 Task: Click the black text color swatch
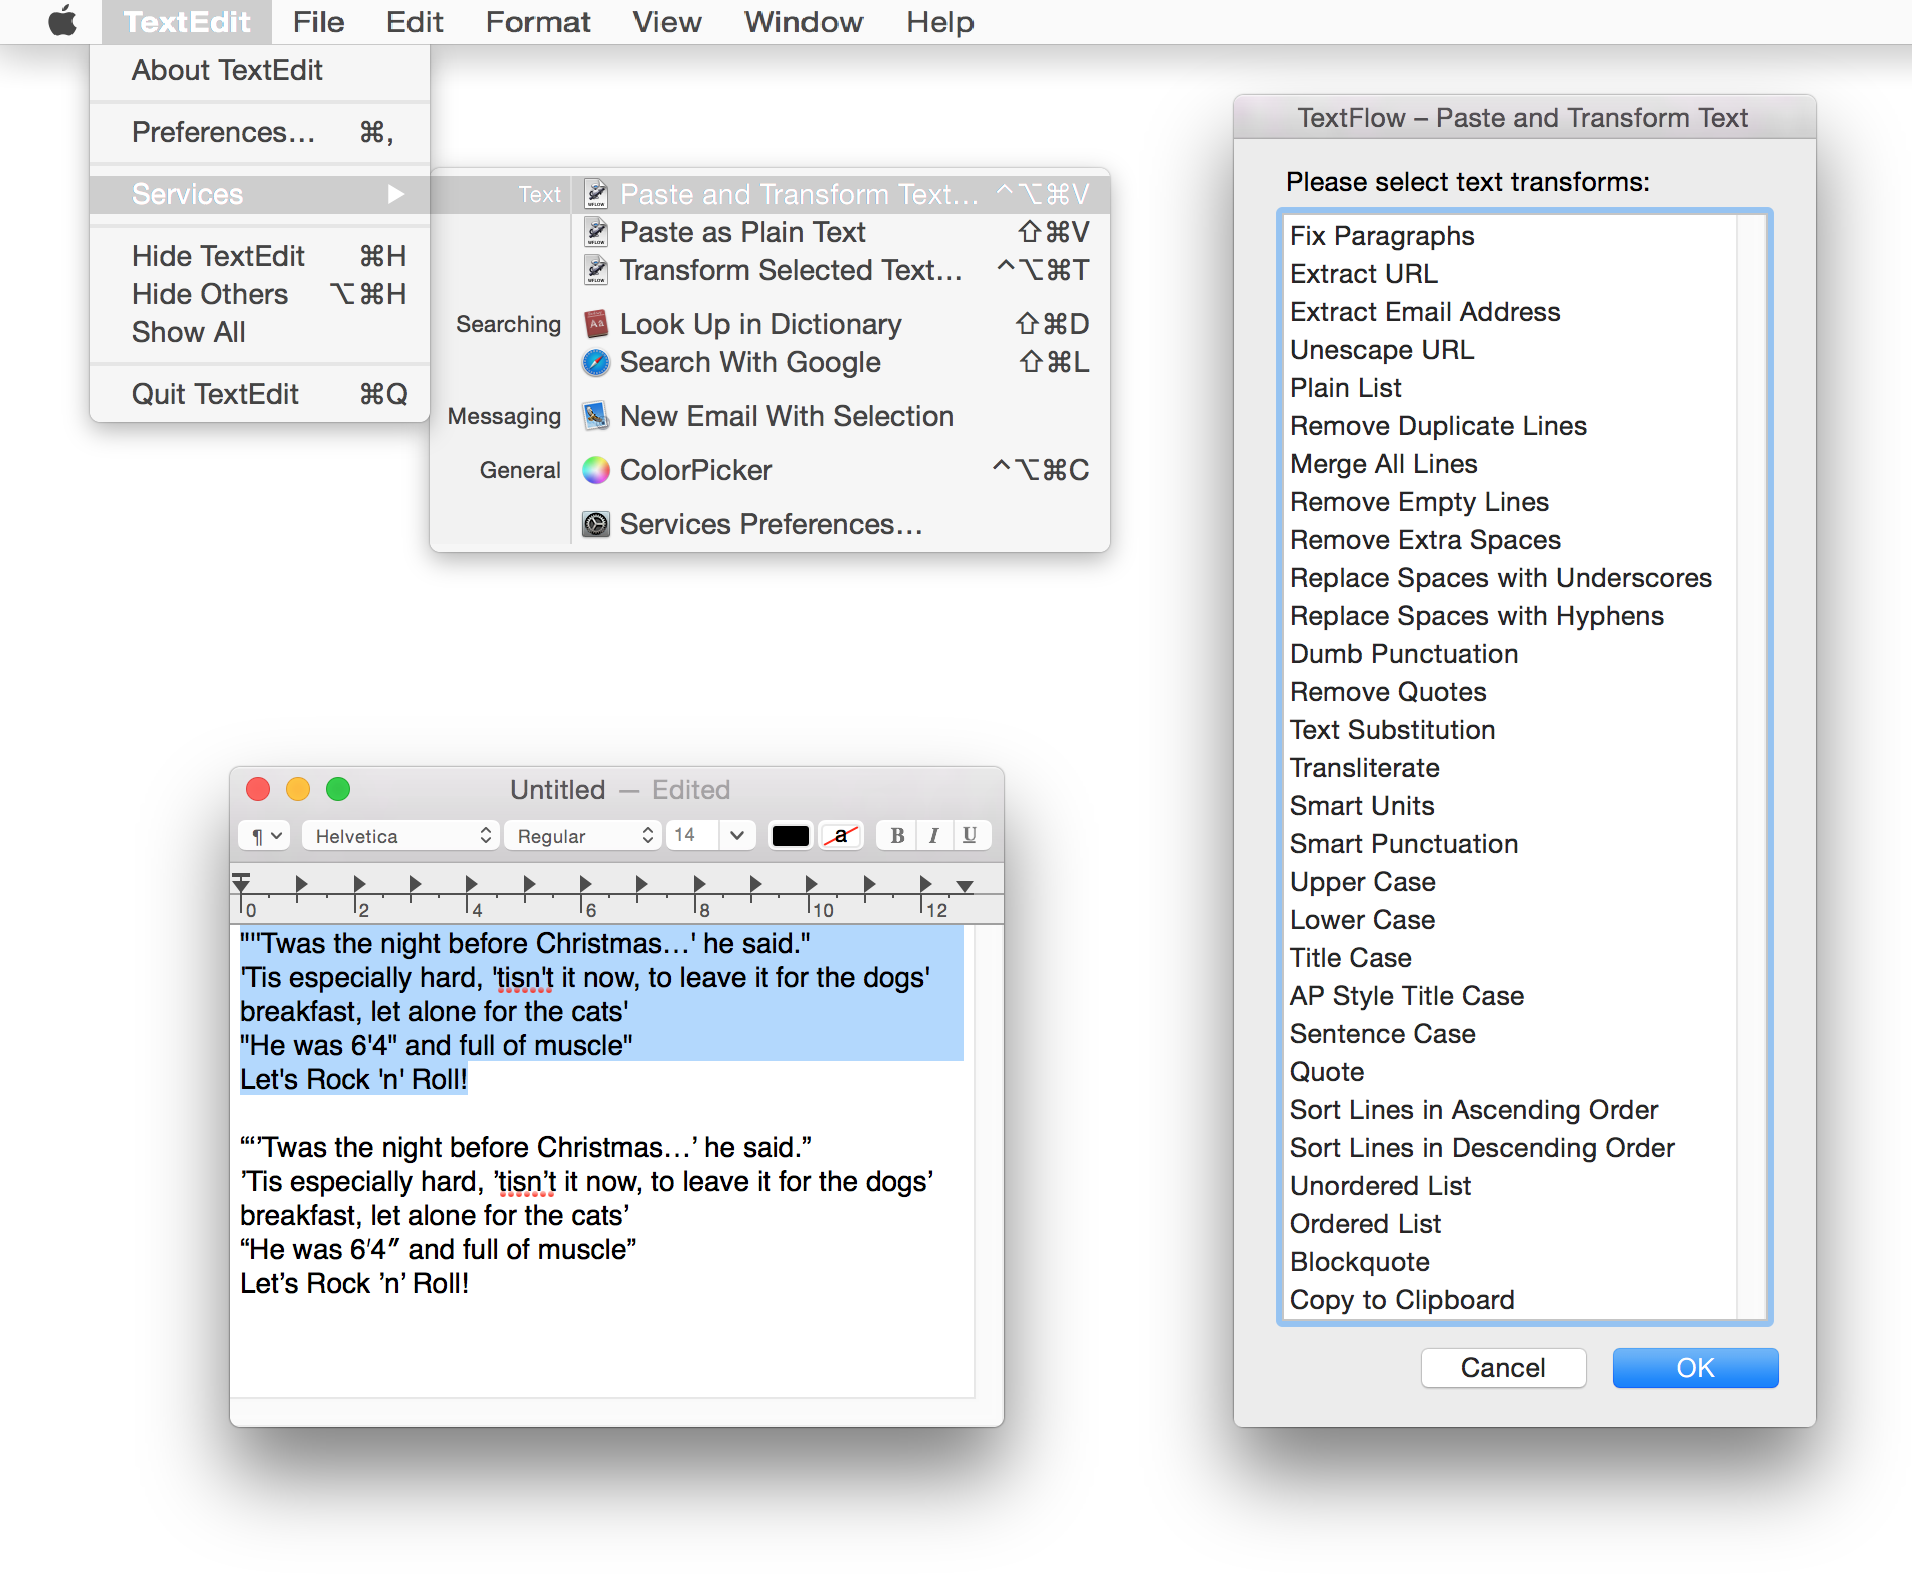[x=790, y=836]
